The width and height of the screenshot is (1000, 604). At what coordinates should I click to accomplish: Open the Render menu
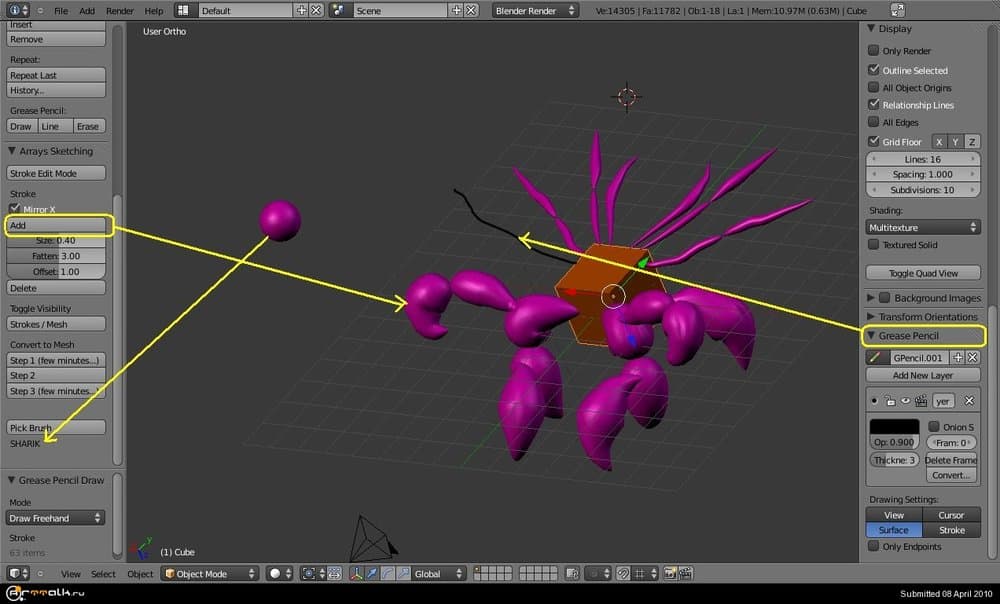coord(119,11)
